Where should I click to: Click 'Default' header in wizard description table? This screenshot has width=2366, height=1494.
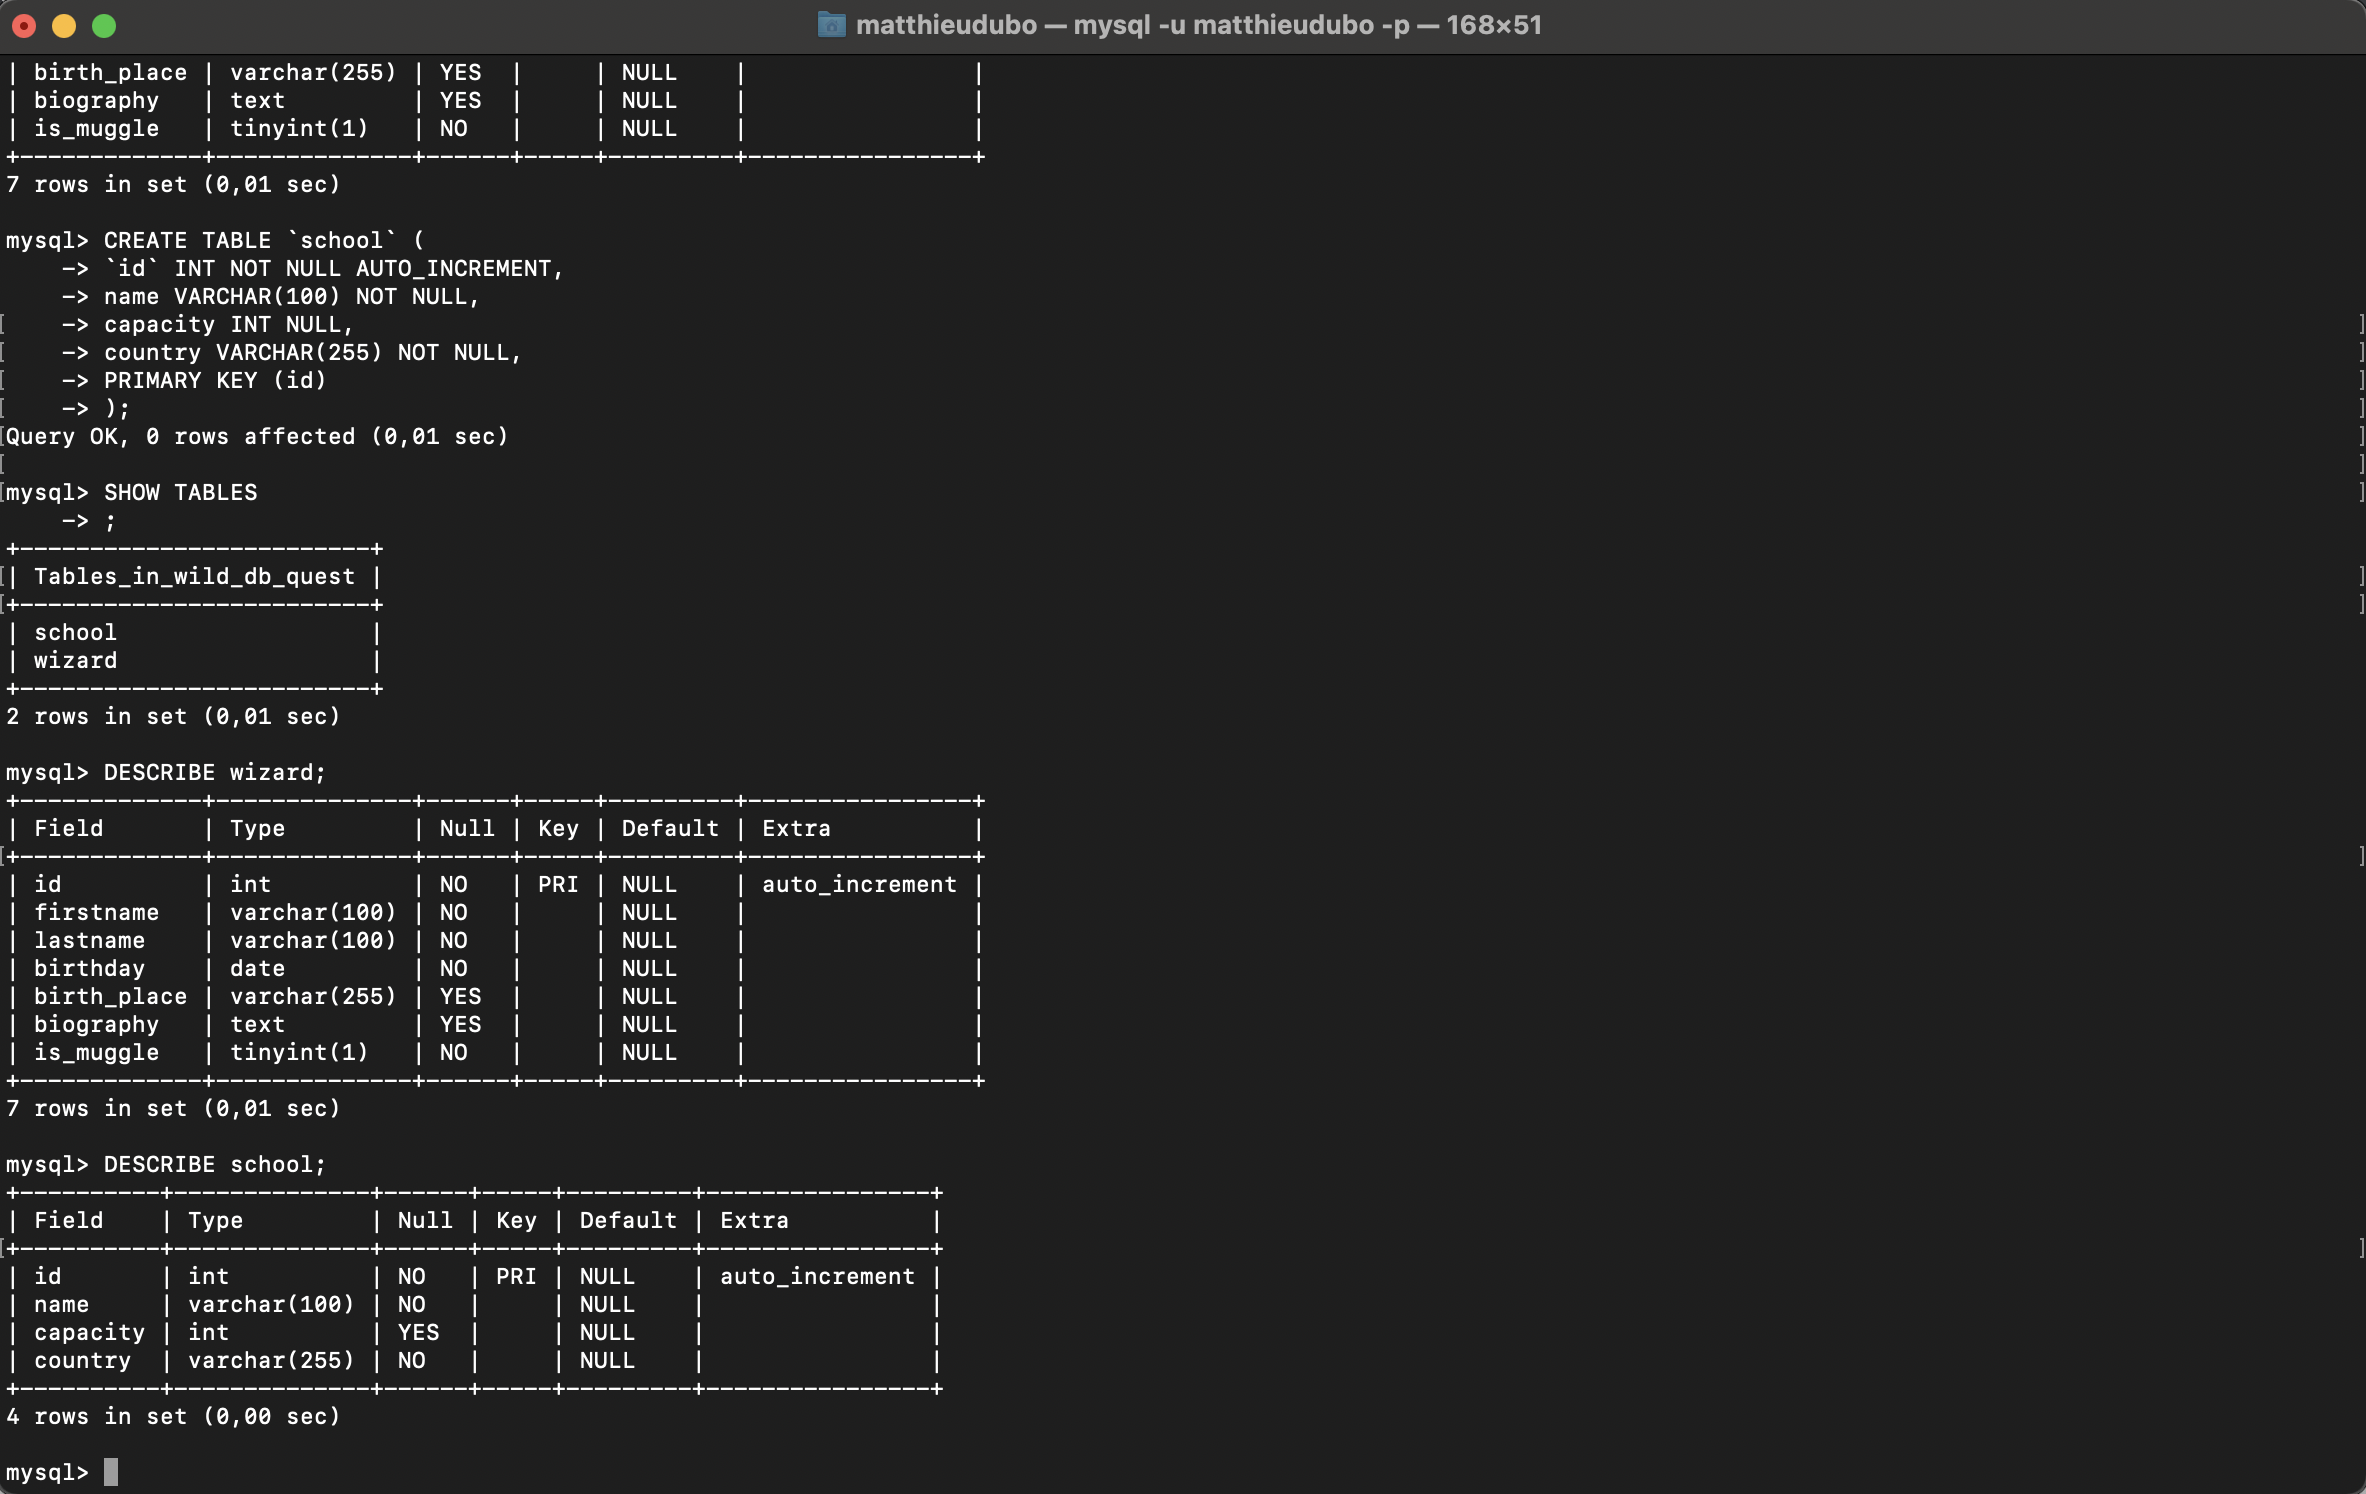click(x=670, y=829)
